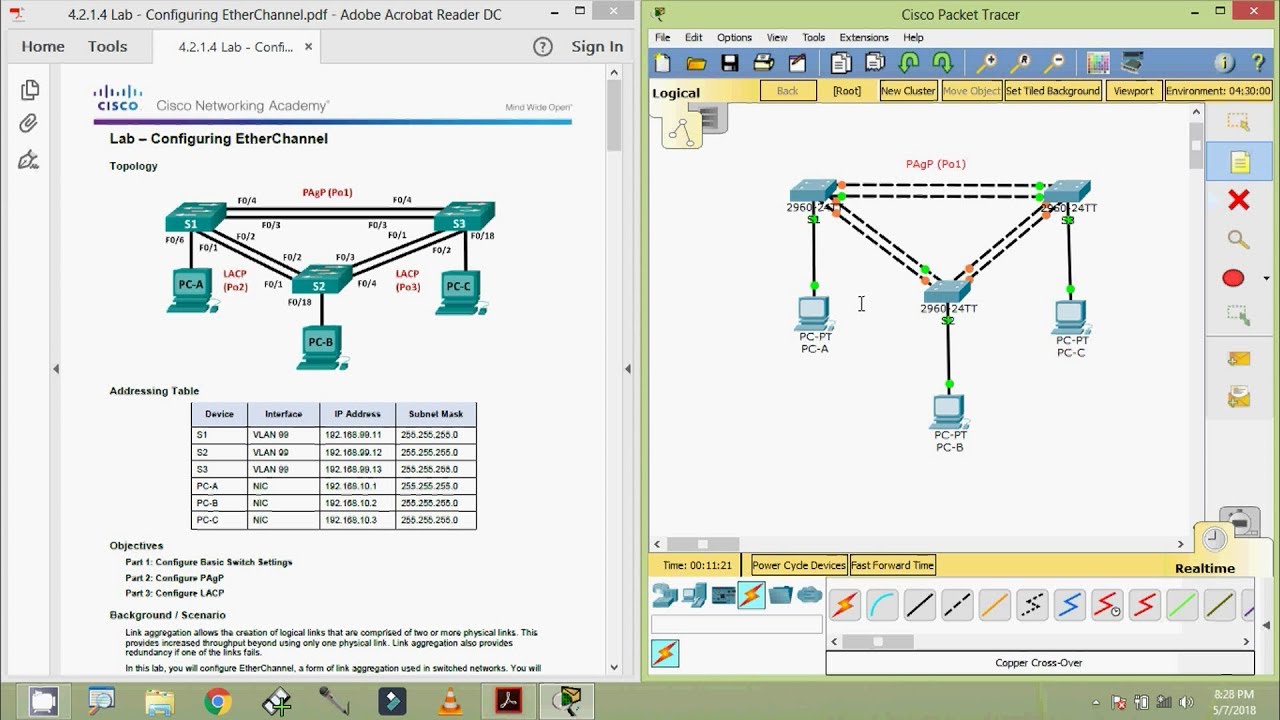The width and height of the screenshot is (1280, 720).
Task: Click the Viewport button
Action: click(1133, 91)
